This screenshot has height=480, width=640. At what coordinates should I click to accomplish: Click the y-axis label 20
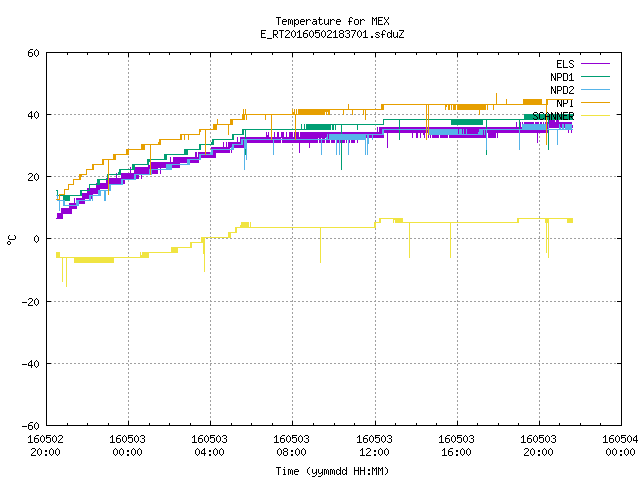click(33, 177)
